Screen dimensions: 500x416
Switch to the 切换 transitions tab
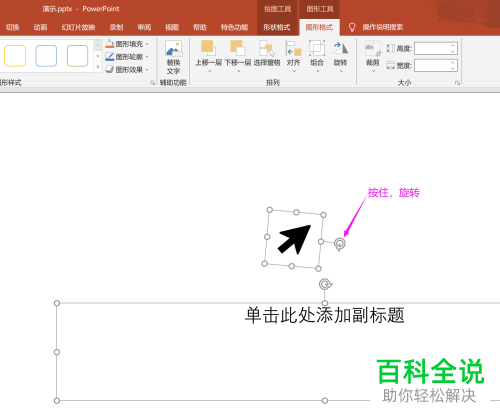click(x=13, y=27)
